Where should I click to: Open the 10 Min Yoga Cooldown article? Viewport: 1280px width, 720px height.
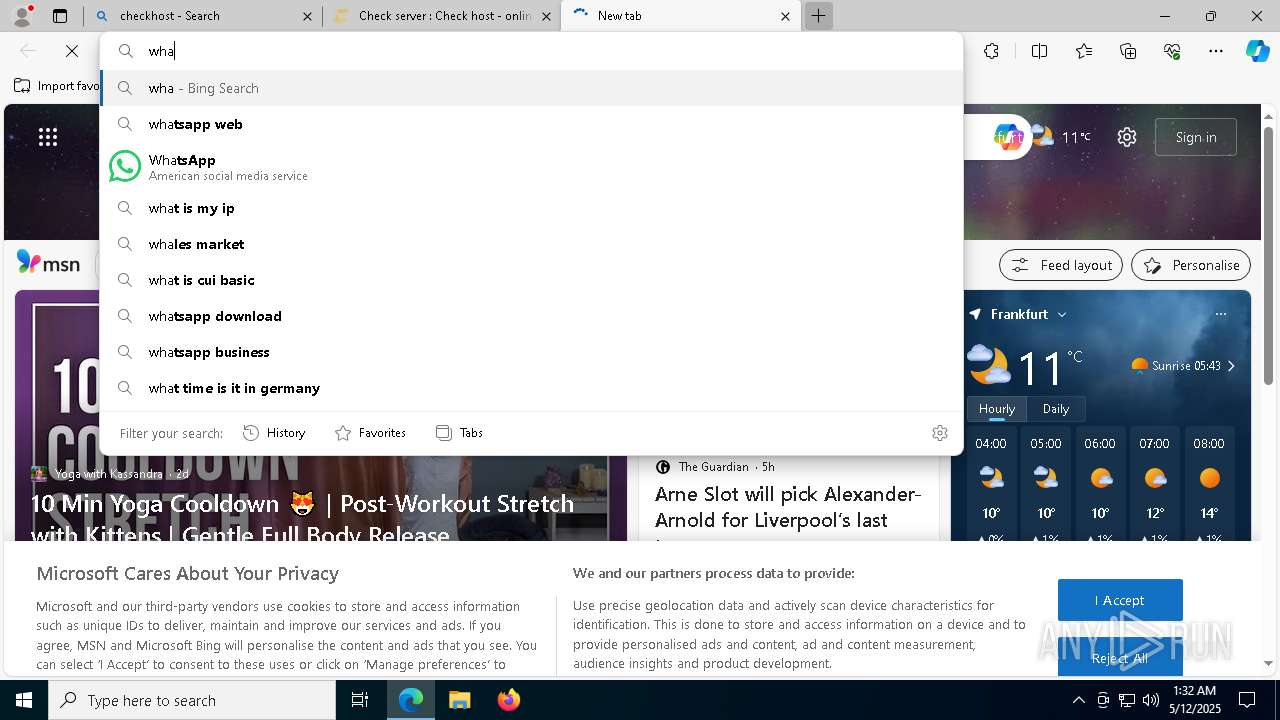coord(302,517)
